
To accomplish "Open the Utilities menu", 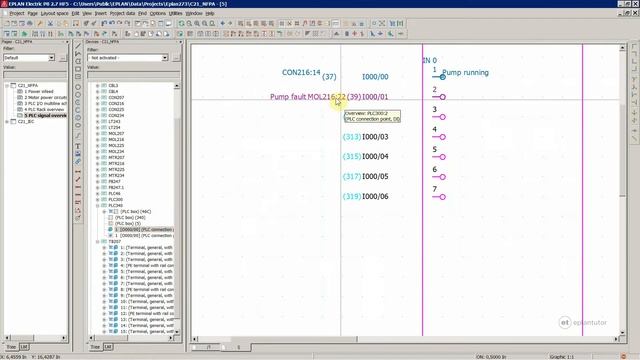I will tap(176, 13).
